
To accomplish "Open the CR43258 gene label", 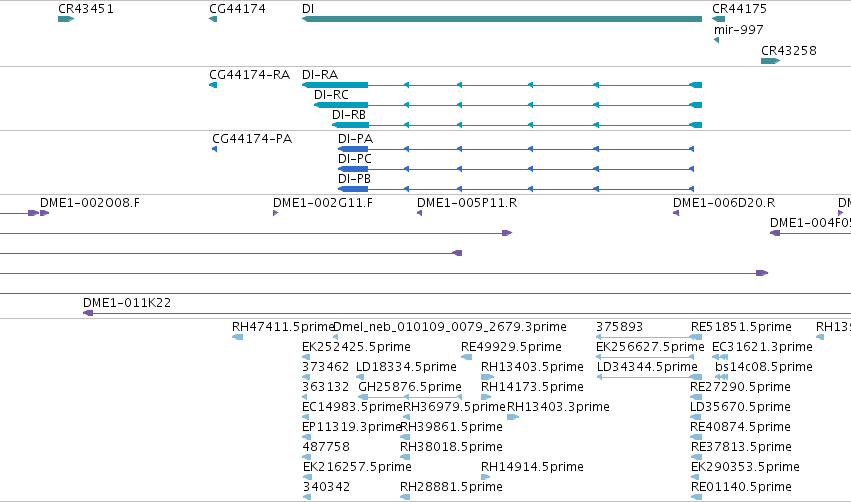I will coord(789,51).
